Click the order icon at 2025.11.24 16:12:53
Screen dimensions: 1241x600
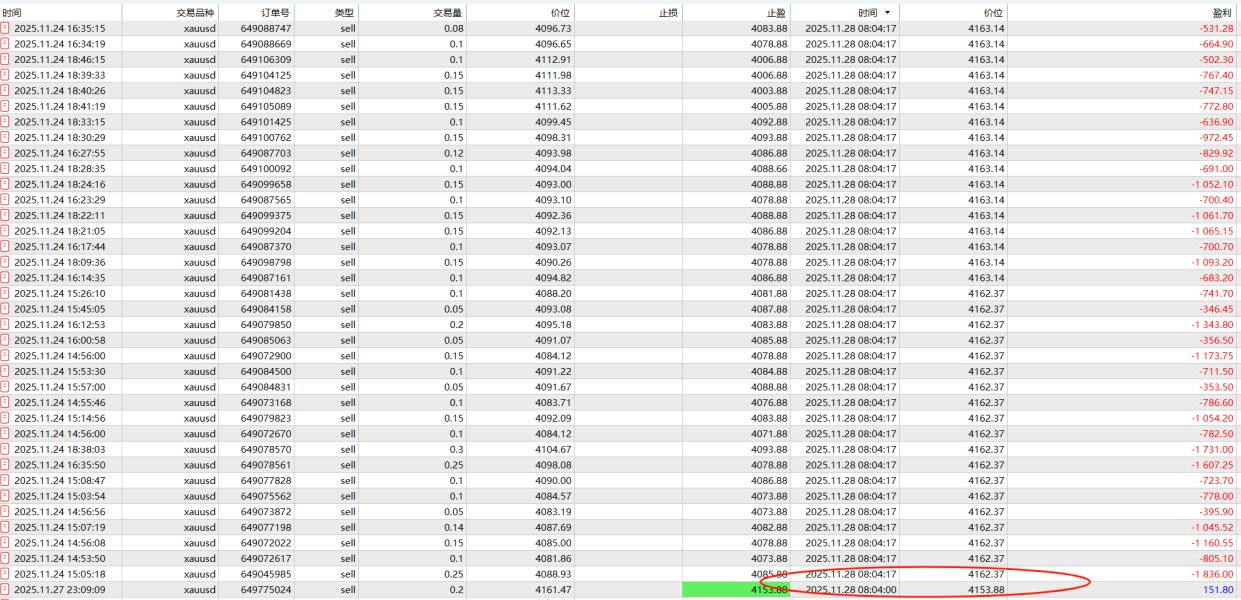click(x=5, y=324)
